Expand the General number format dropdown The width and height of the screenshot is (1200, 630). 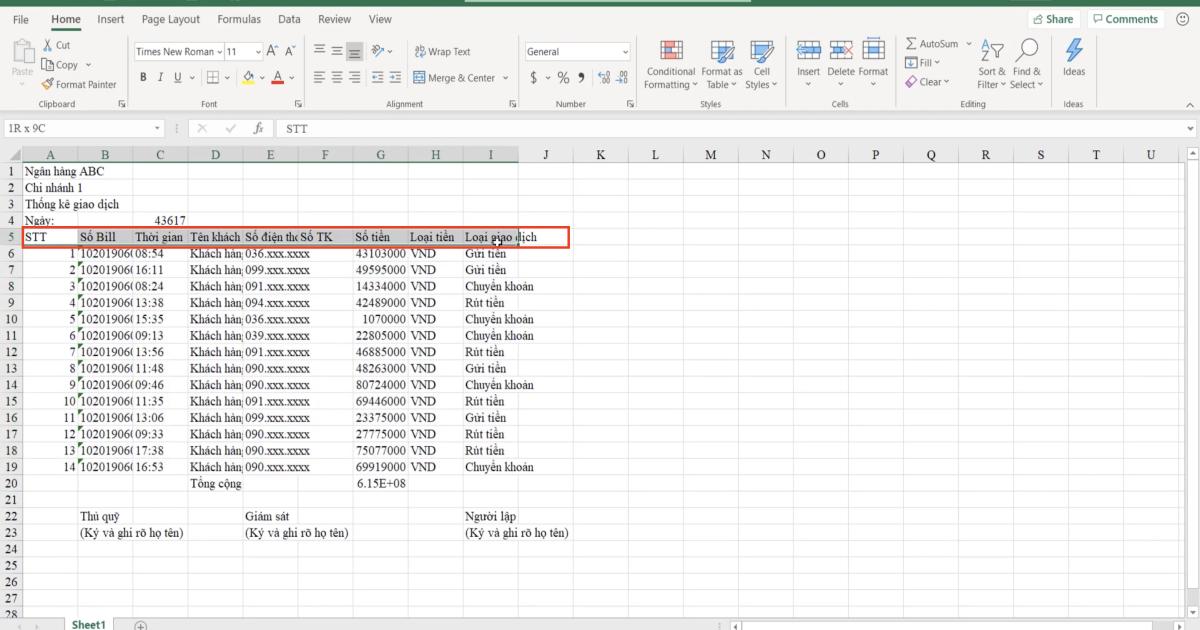tap(624, 51)
